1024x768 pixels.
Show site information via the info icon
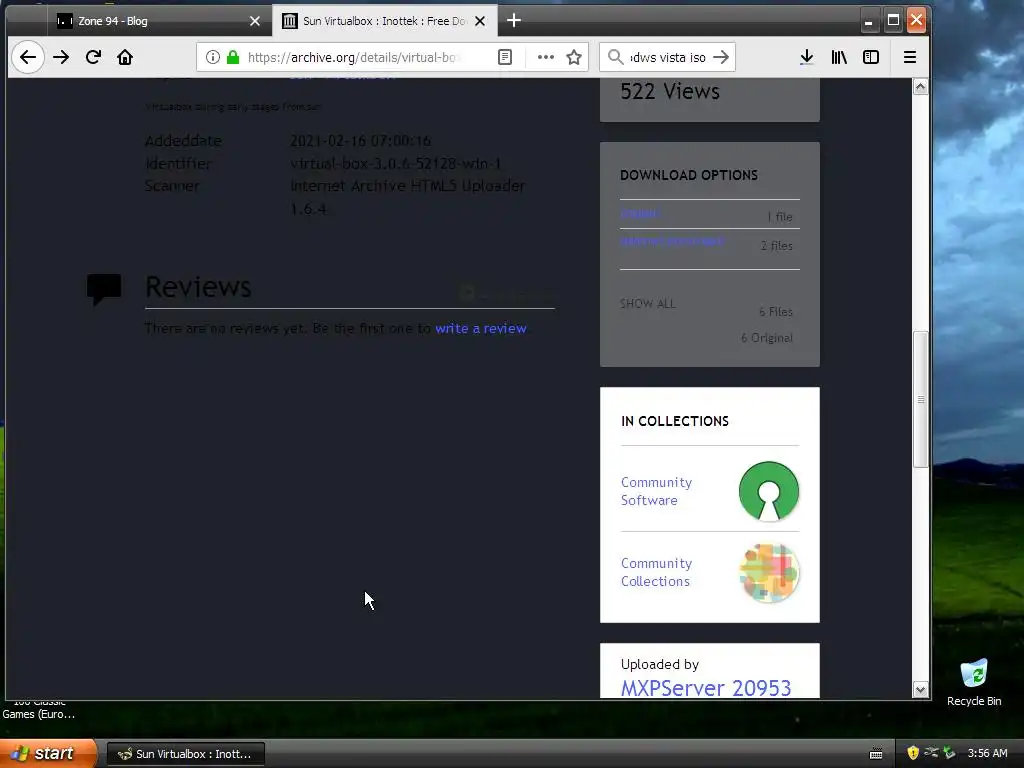click(212, 57)
